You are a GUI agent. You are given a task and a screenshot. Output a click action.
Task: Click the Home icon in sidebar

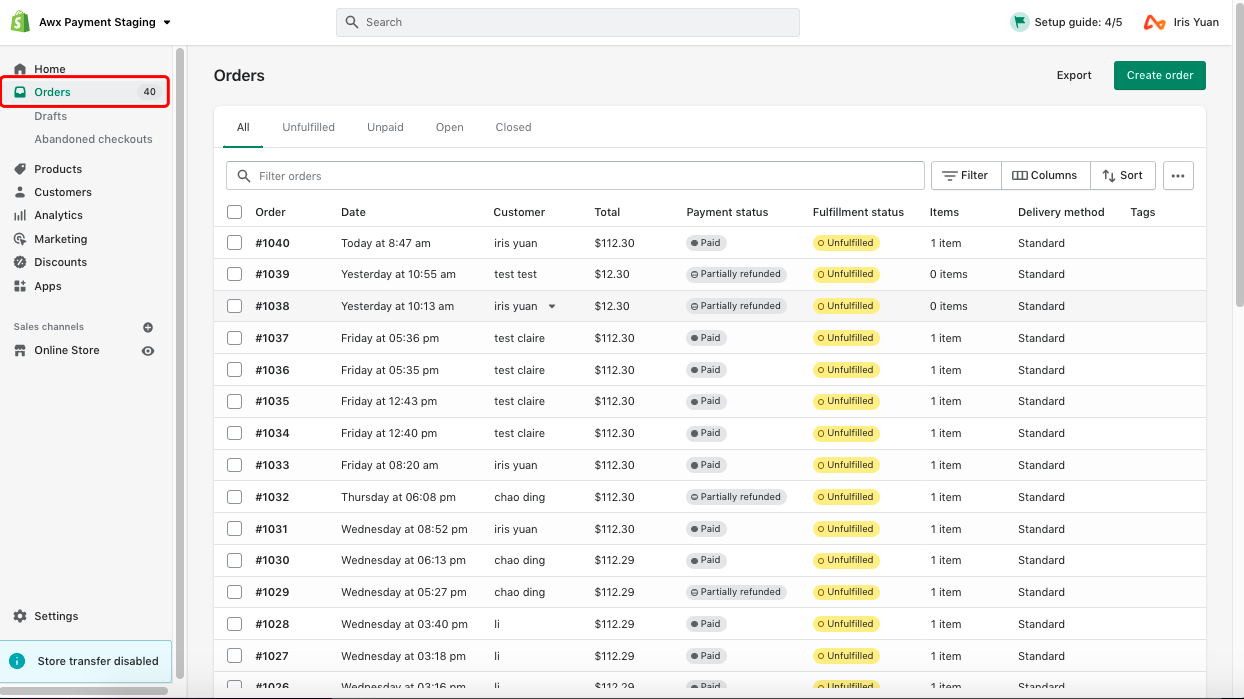pos(20,69)
